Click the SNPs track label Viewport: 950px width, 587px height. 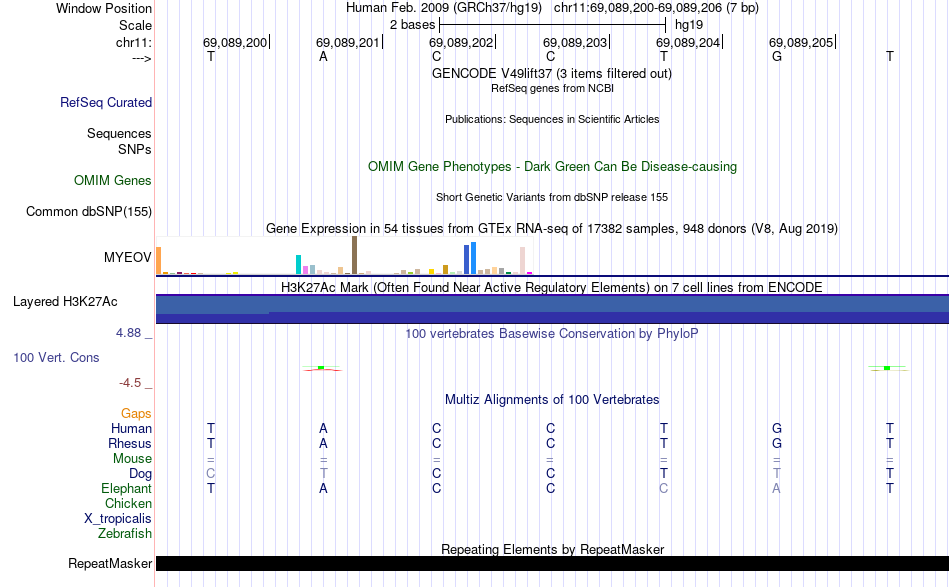pyautogui.click(x=135, y=149)
